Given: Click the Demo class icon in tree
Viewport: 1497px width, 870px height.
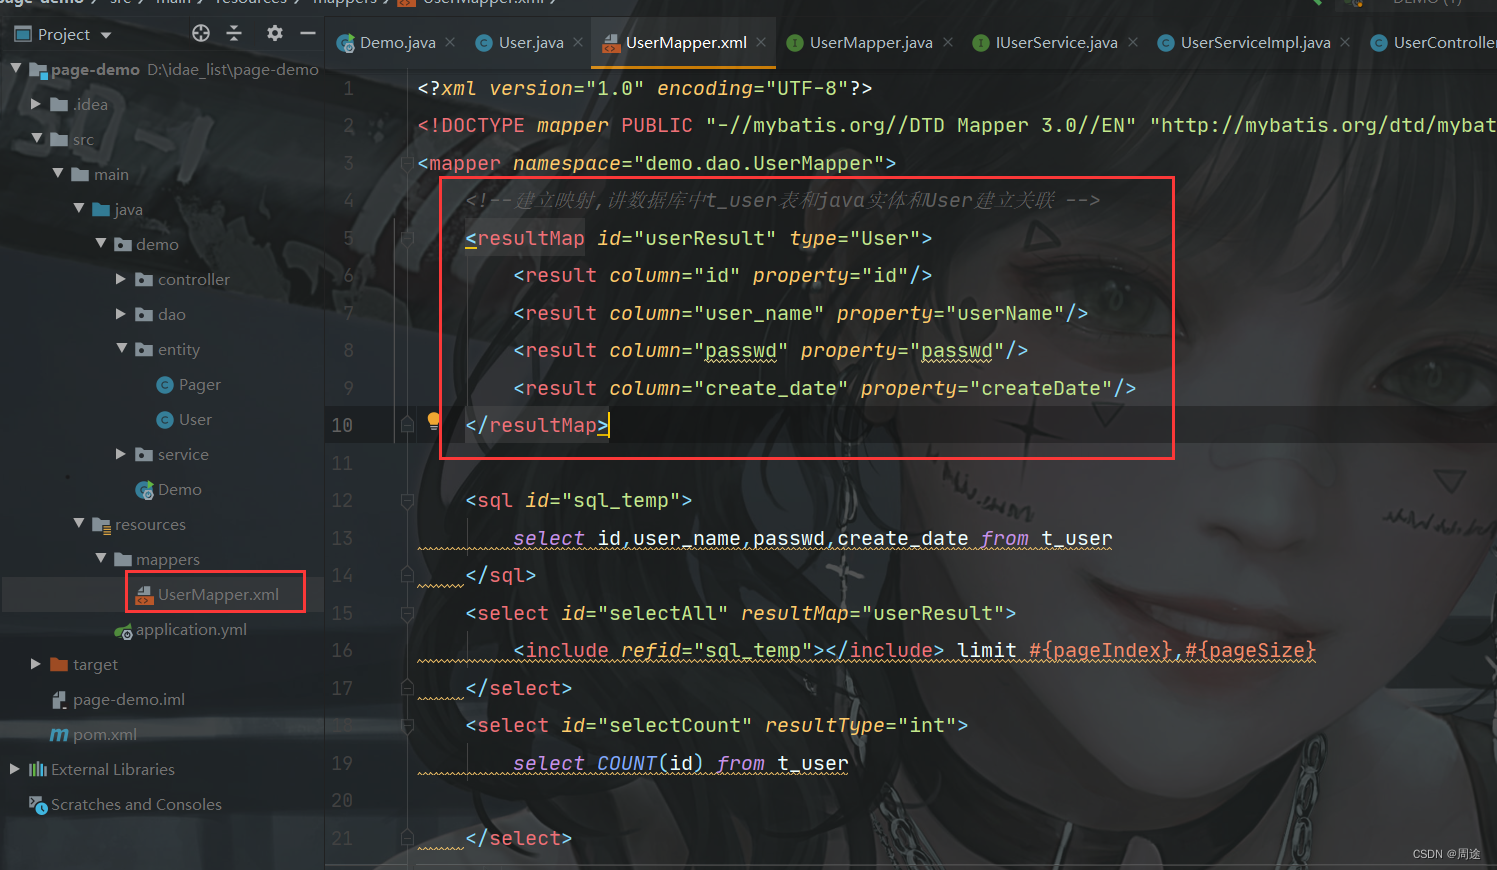Looking at the screenshot, I should (x=146, y=489).
